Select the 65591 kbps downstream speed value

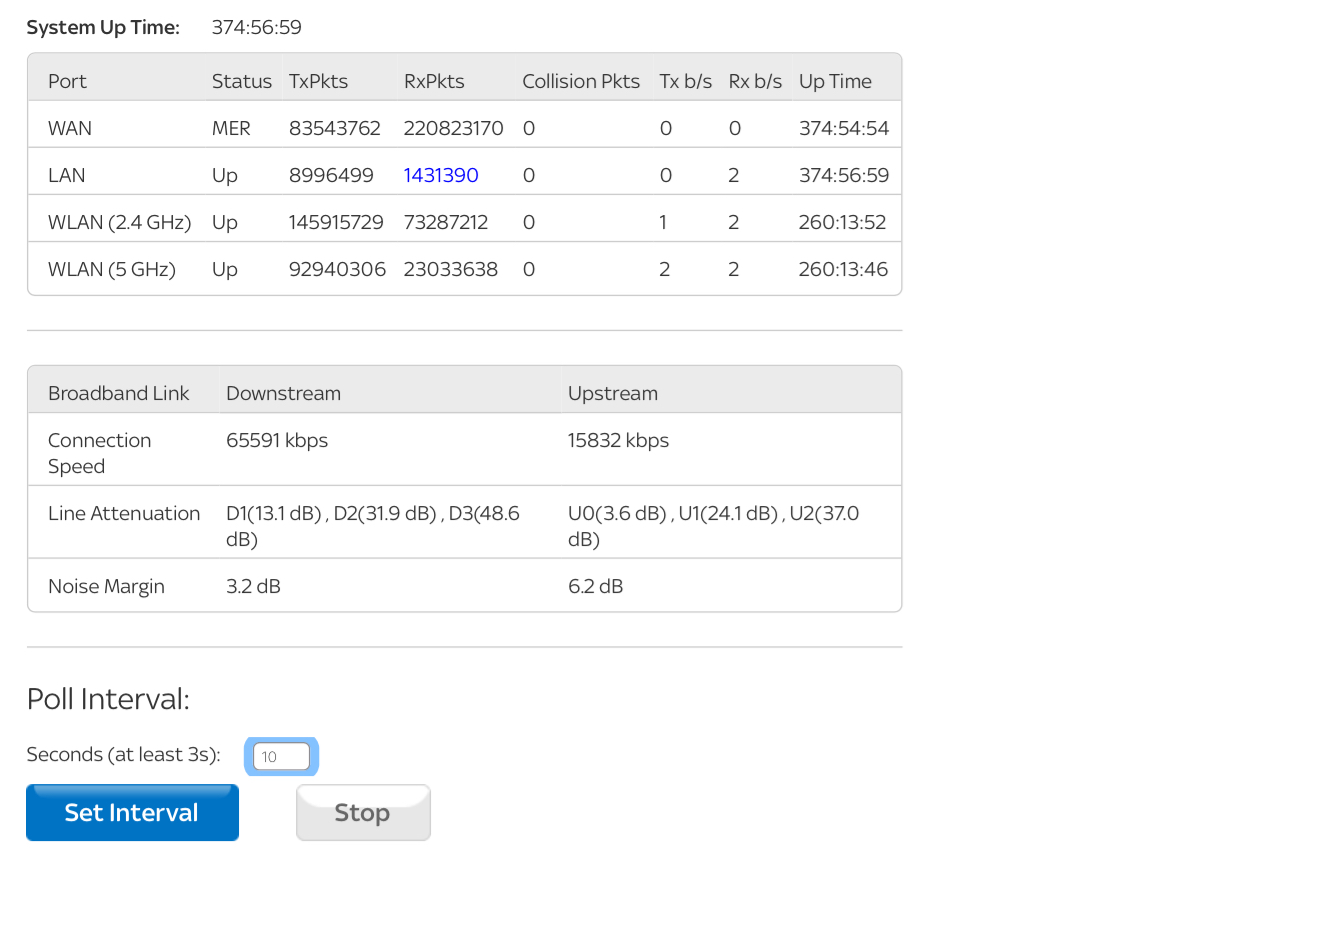pyautogui.click(x=277, y=441)
